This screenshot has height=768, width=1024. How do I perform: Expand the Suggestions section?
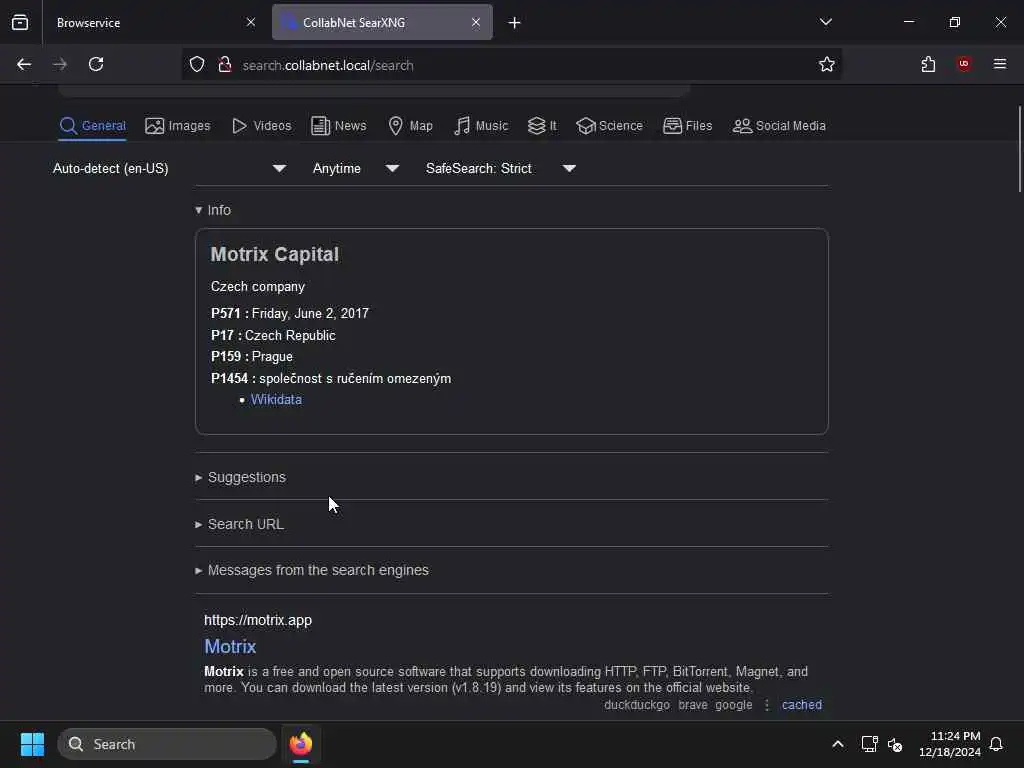point(240,477)
